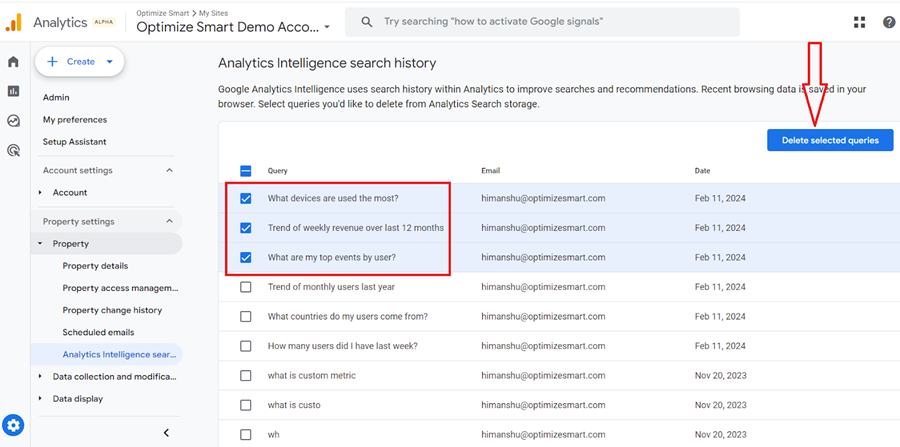The width and height of the screenshot is (900, 447).
Task: Click the search input field
Action: (x=542, y=22)
